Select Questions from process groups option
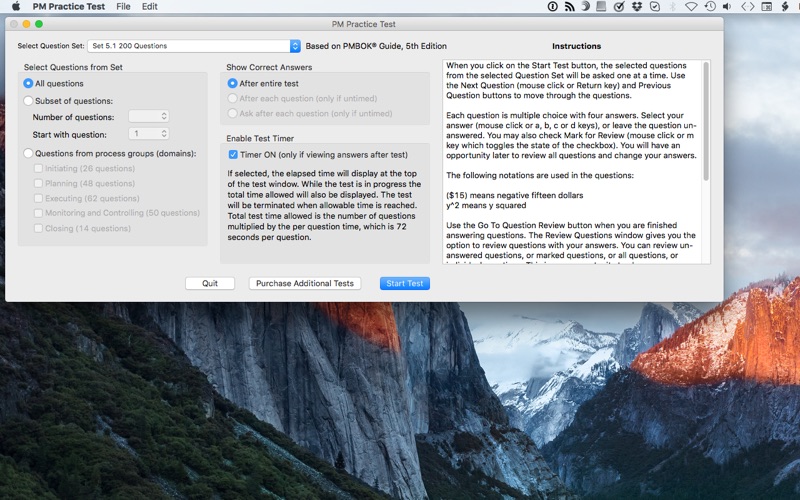This screenshot has width=800, height=500. coord(28,153)
